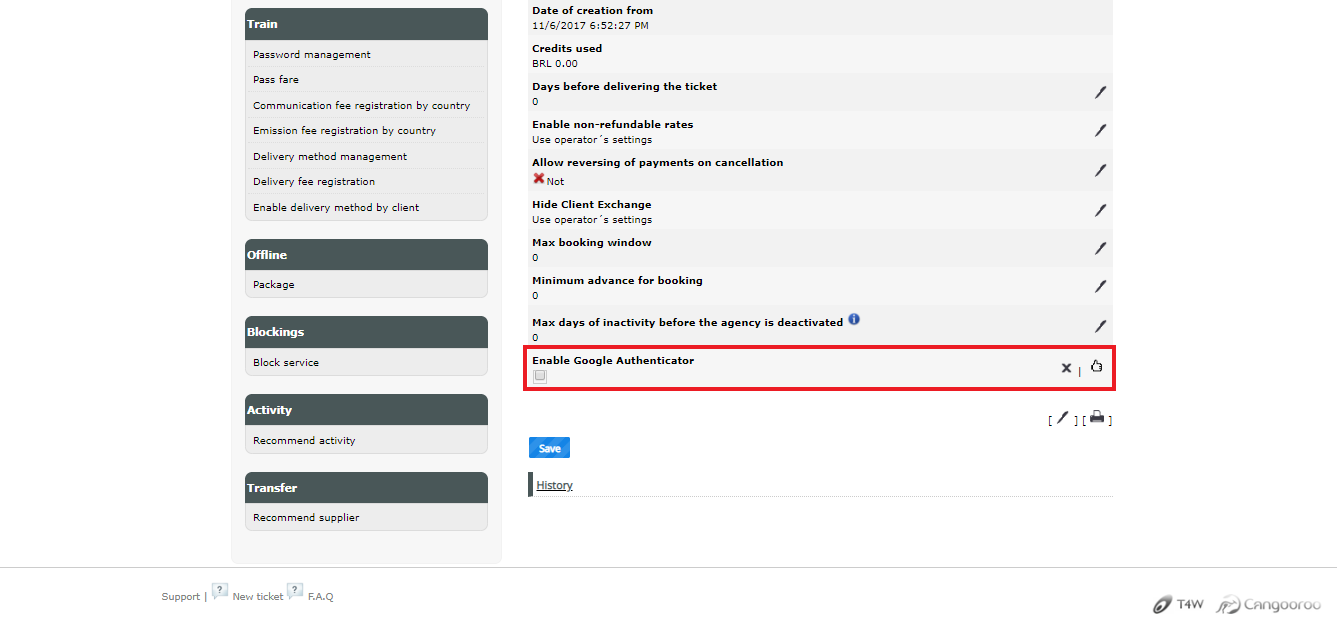Image resolution: width=1337 pixels, height=618 pixels.
Task: Open the Package item under Offline
Action: pos(274,285)
